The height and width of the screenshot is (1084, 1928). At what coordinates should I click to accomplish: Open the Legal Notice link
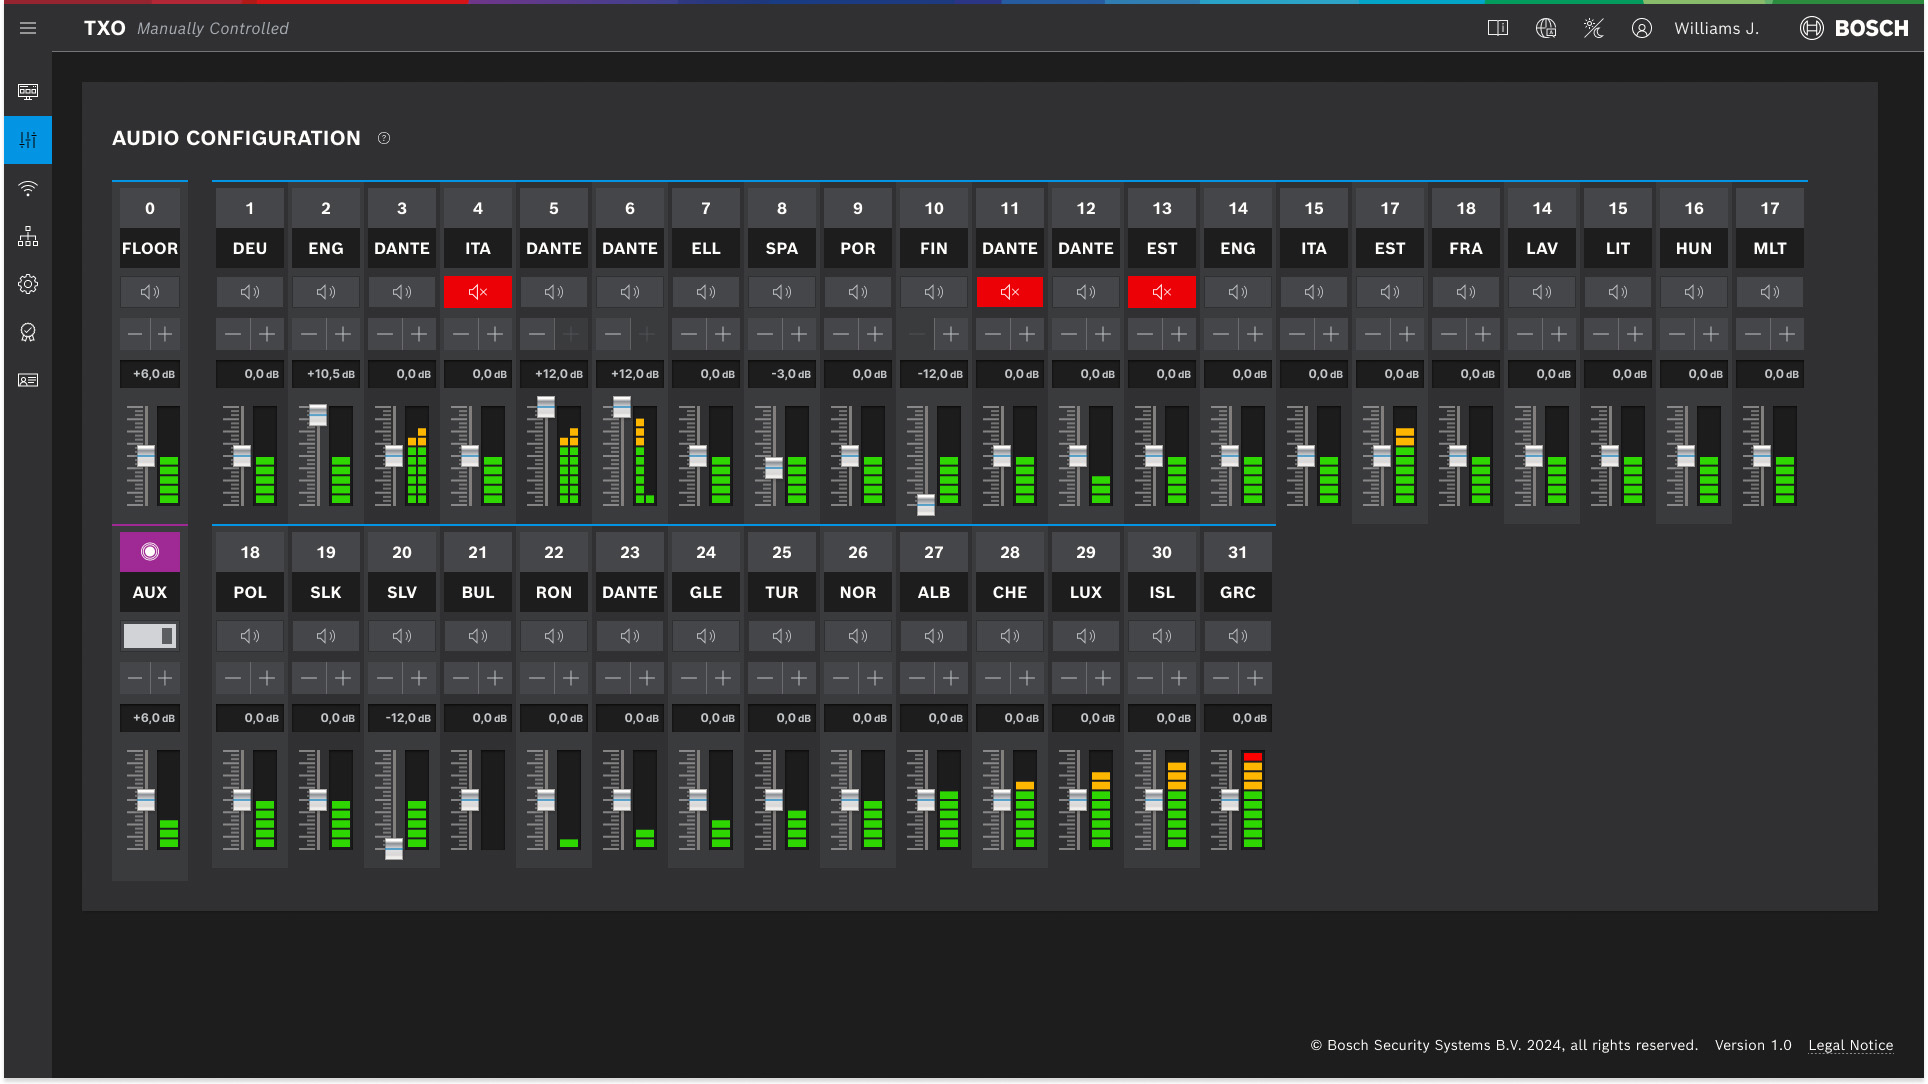(1850, 1045)
